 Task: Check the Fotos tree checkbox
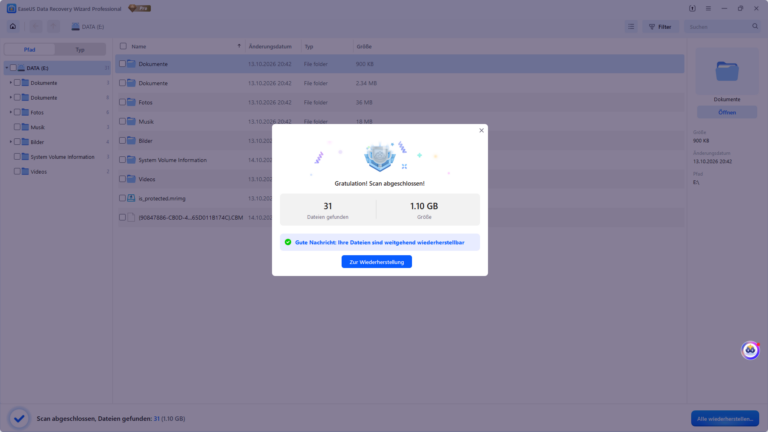[x=17, y=112]
